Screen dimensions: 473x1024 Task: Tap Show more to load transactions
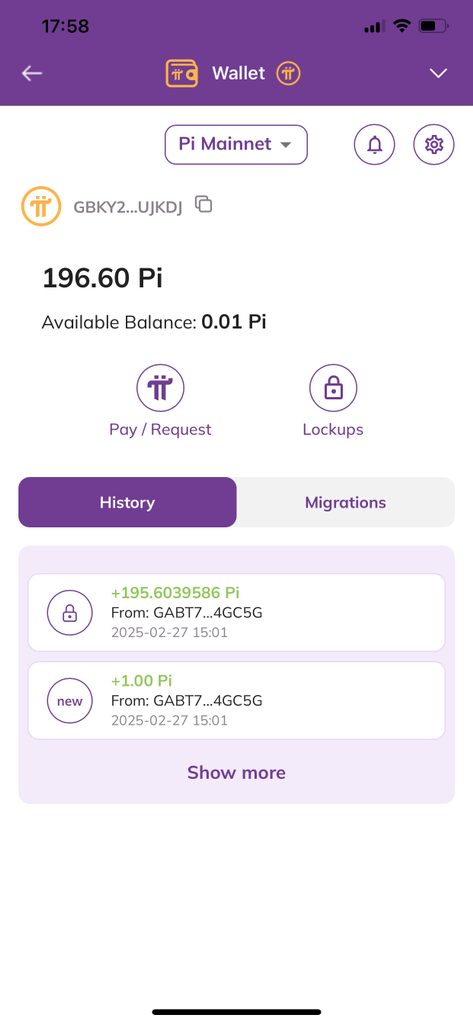[236, 773]
